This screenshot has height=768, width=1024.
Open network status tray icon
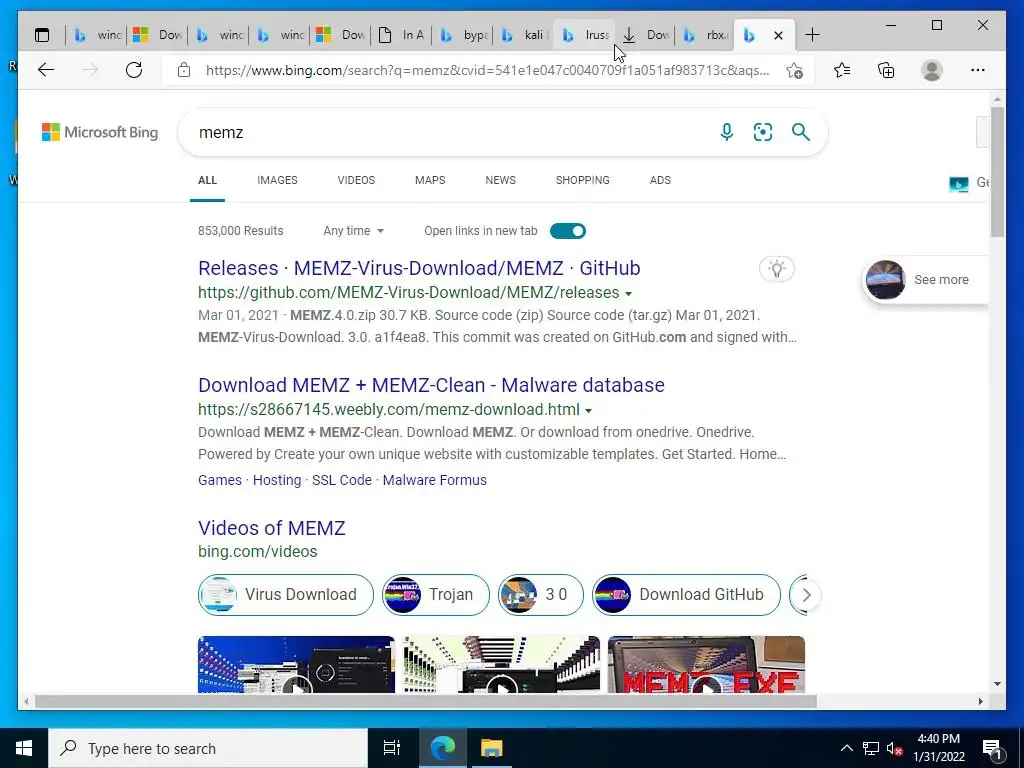871,748
